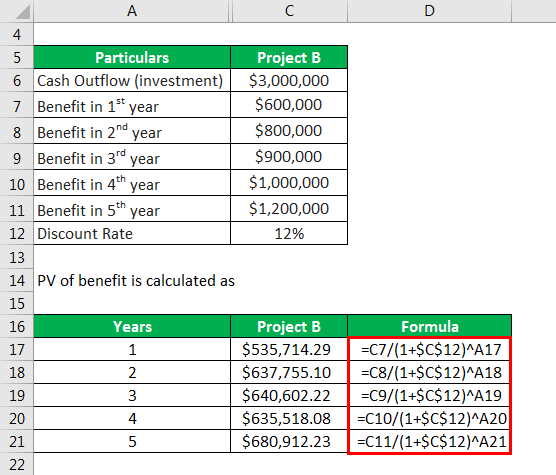Select row 6 header
556x475 pixels.
click(17, 80)
